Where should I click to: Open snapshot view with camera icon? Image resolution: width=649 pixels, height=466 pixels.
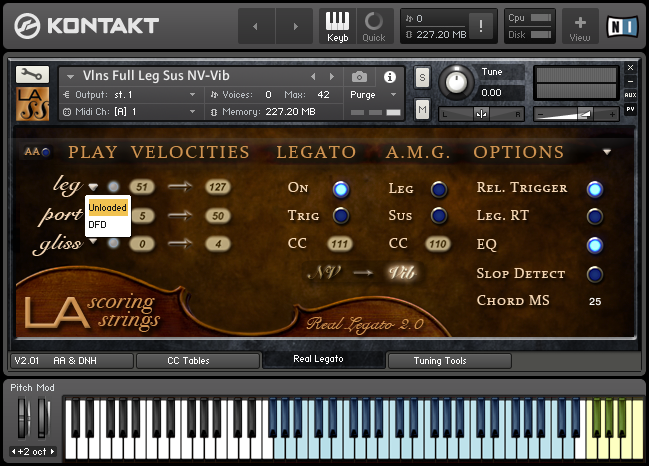(359, 77)
